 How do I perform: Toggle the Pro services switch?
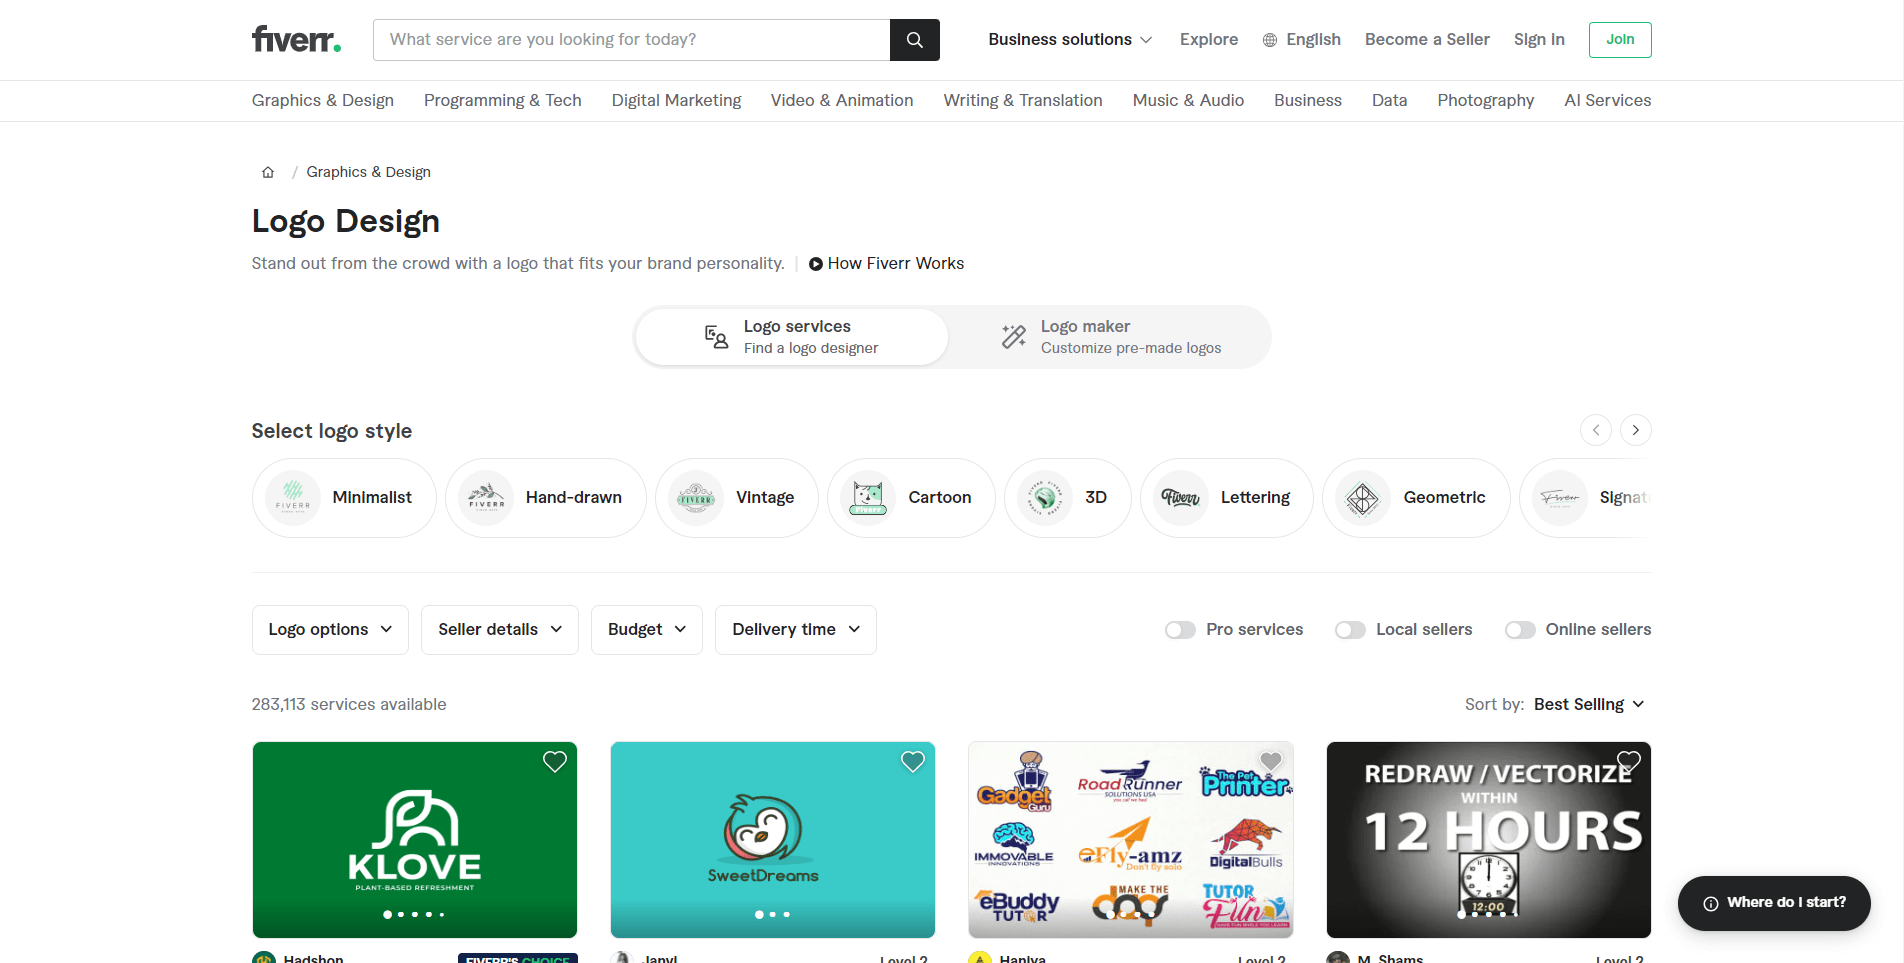point(1180,630)
